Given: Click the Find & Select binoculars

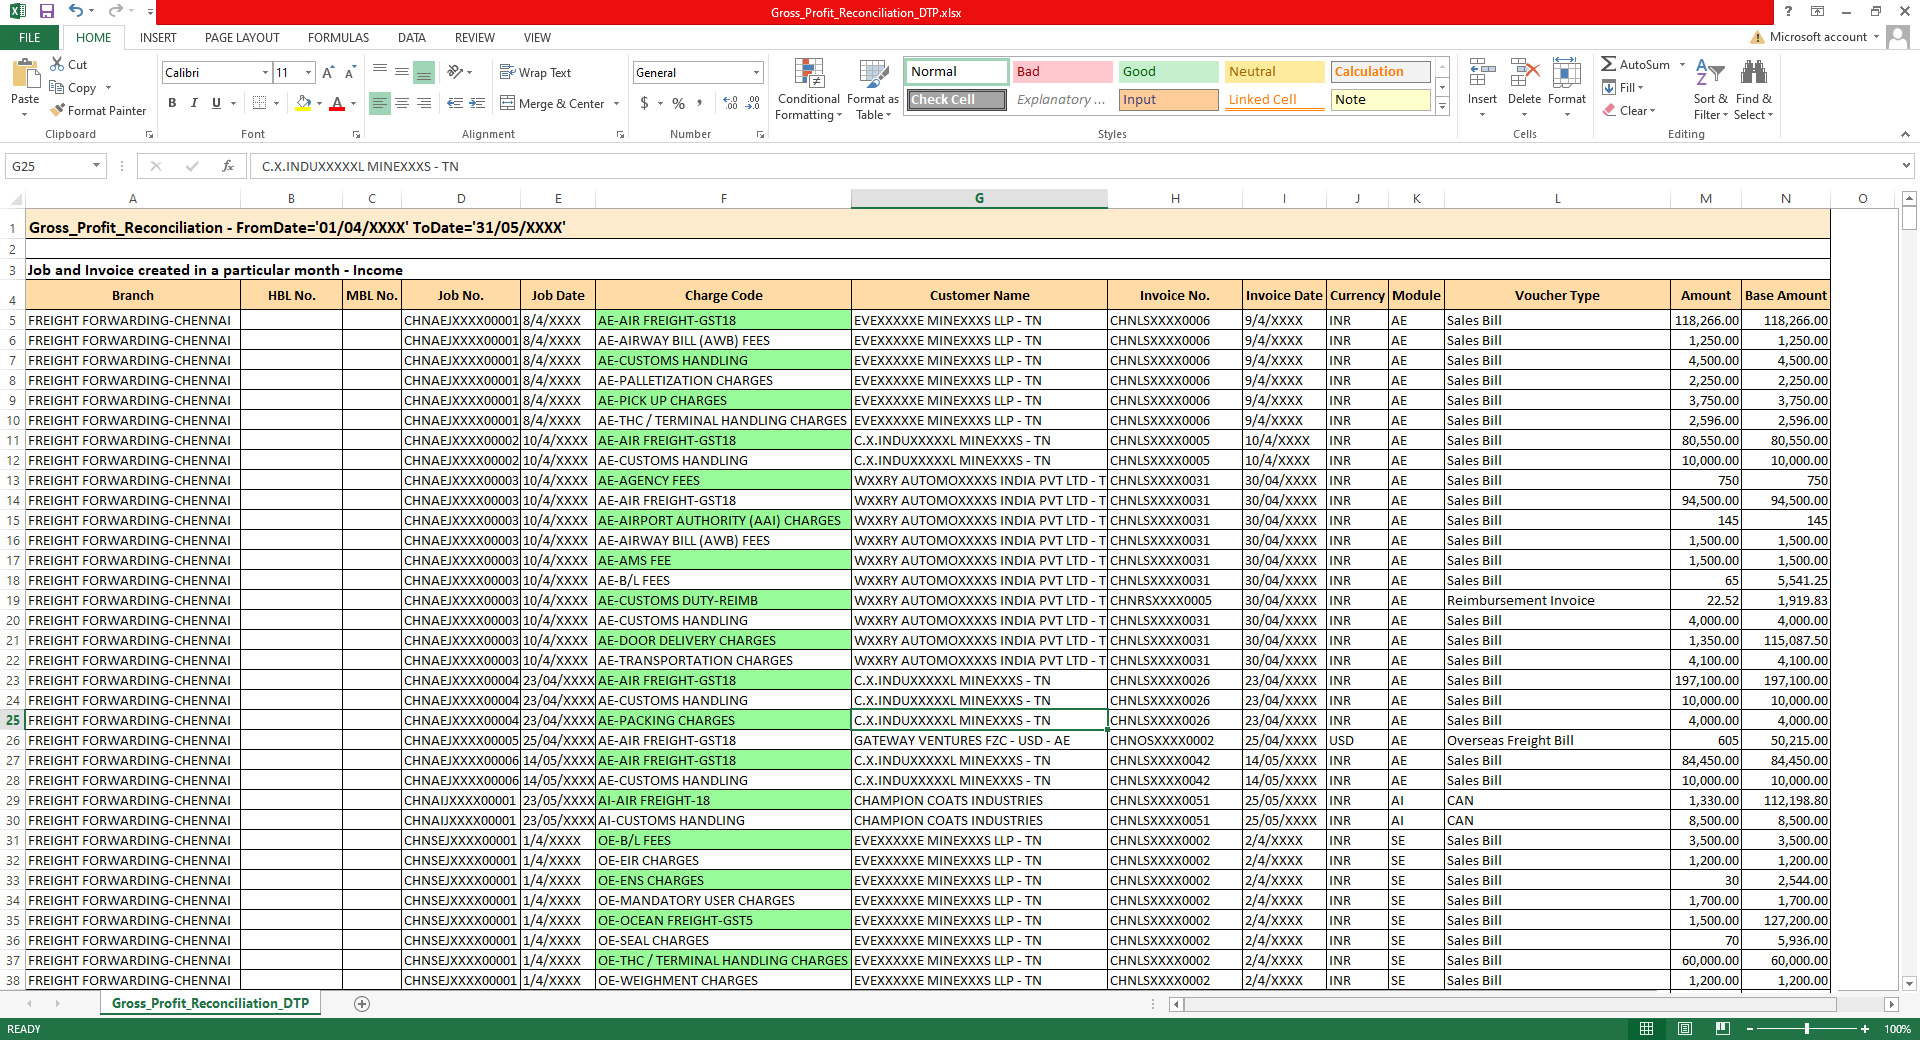Looking at the screenshot, I should 1753,90.
